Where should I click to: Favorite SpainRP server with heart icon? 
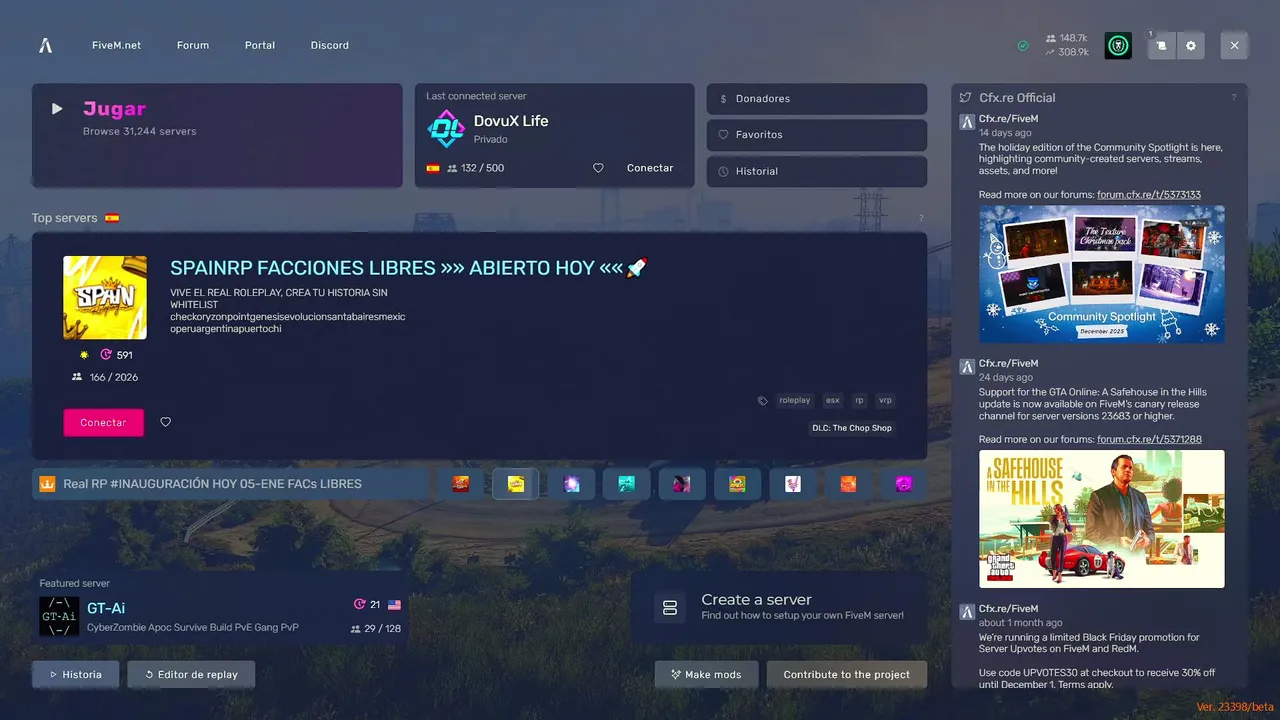166,422
